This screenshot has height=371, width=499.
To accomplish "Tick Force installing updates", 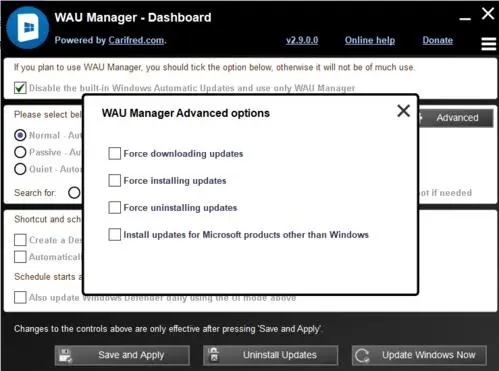I will coord(114,181).
